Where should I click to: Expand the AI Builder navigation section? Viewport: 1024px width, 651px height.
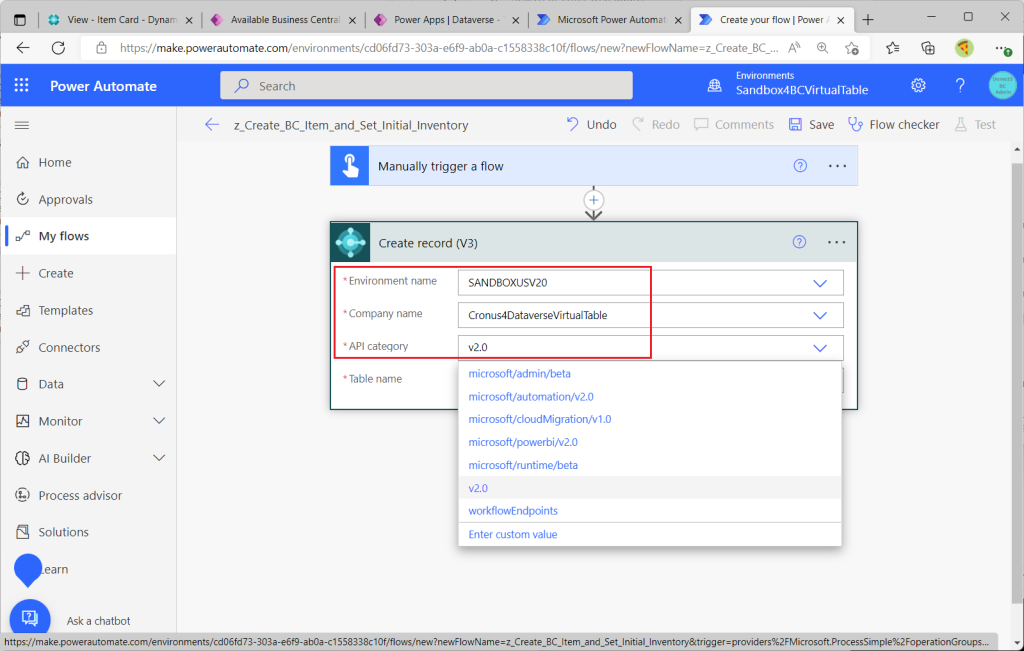click(159, 458)
